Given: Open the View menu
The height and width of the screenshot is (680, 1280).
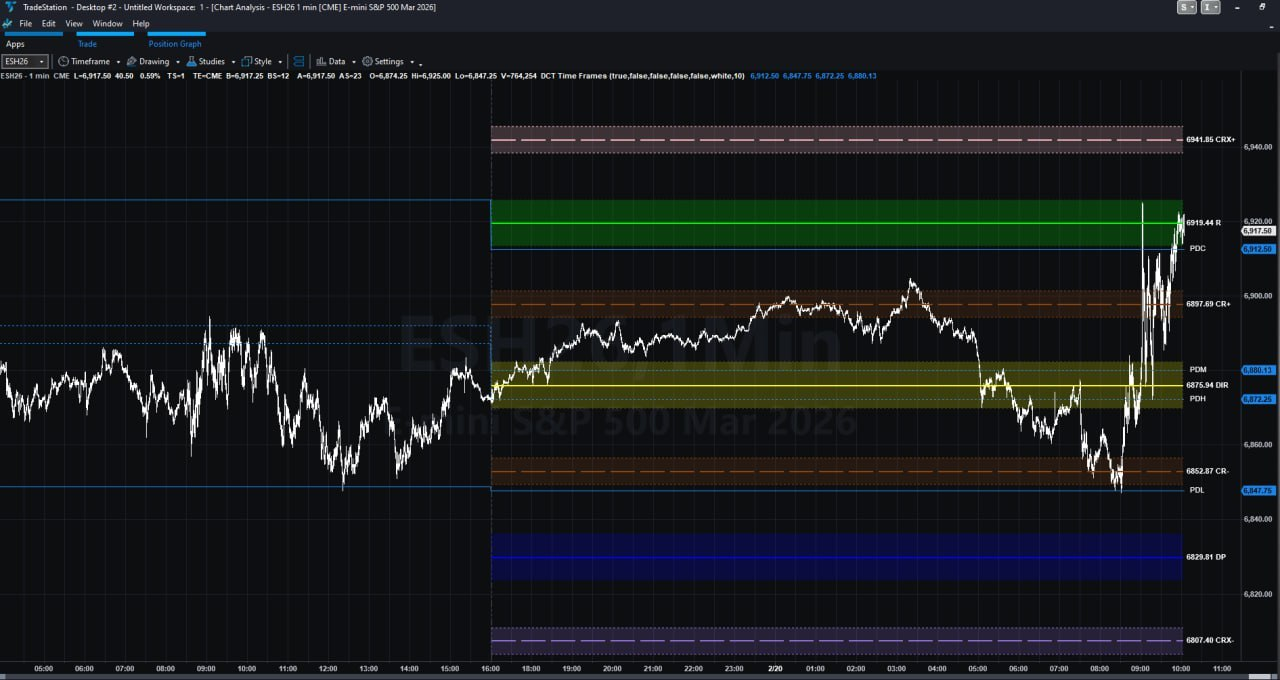Looking at the screenshot, I should point(74,23).
